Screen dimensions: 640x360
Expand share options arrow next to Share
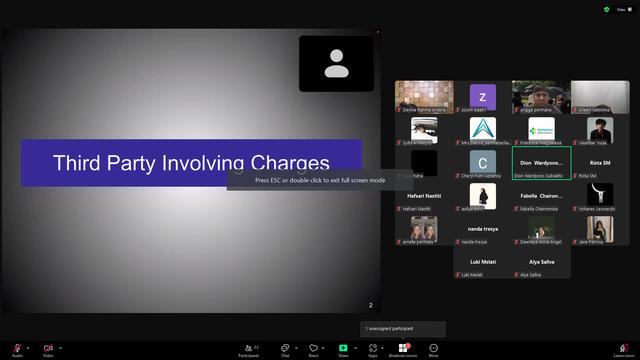[356, 348]
